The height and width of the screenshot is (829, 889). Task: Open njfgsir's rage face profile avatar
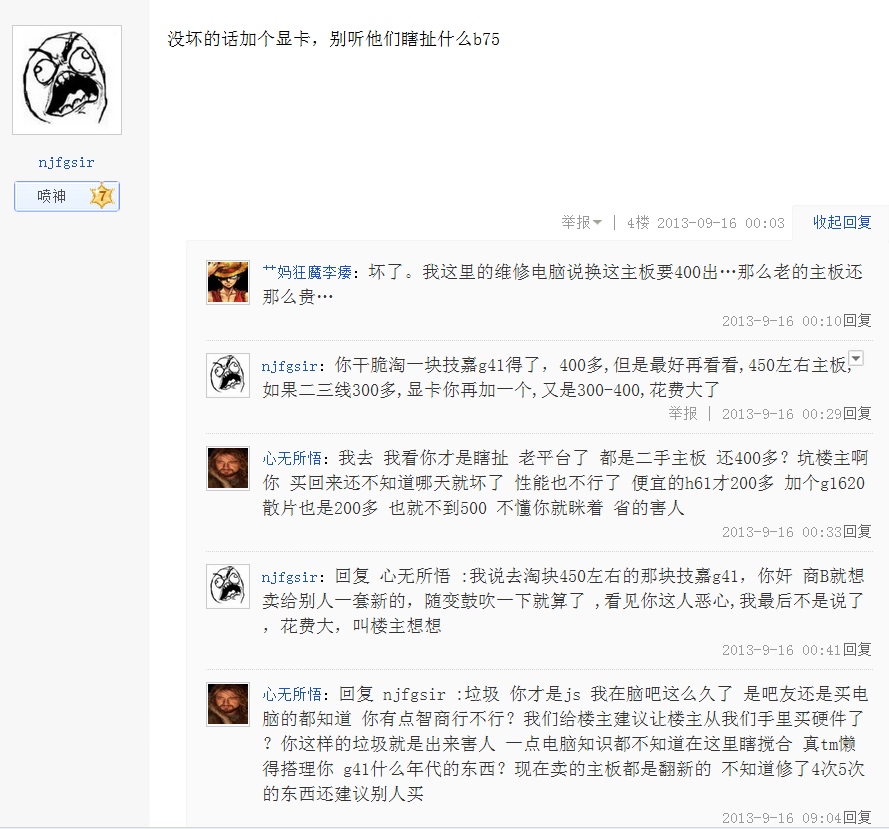[x=67, y=80]
